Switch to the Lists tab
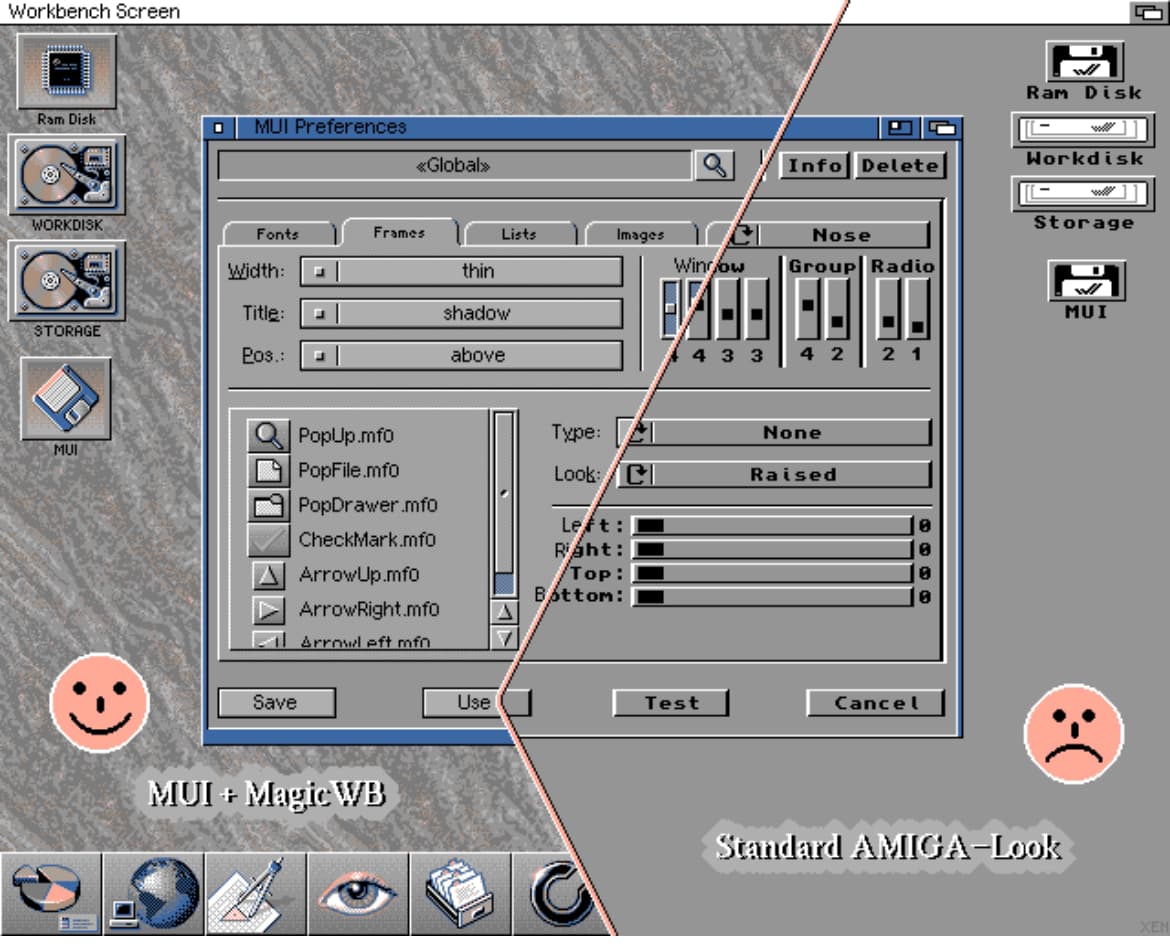 pyautogui.click(x=519, y=234)
